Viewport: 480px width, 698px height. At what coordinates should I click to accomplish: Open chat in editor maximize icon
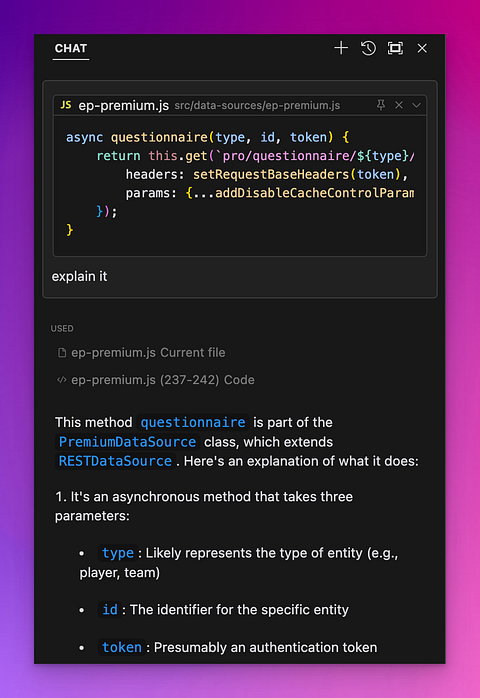(x=395, y=48)
